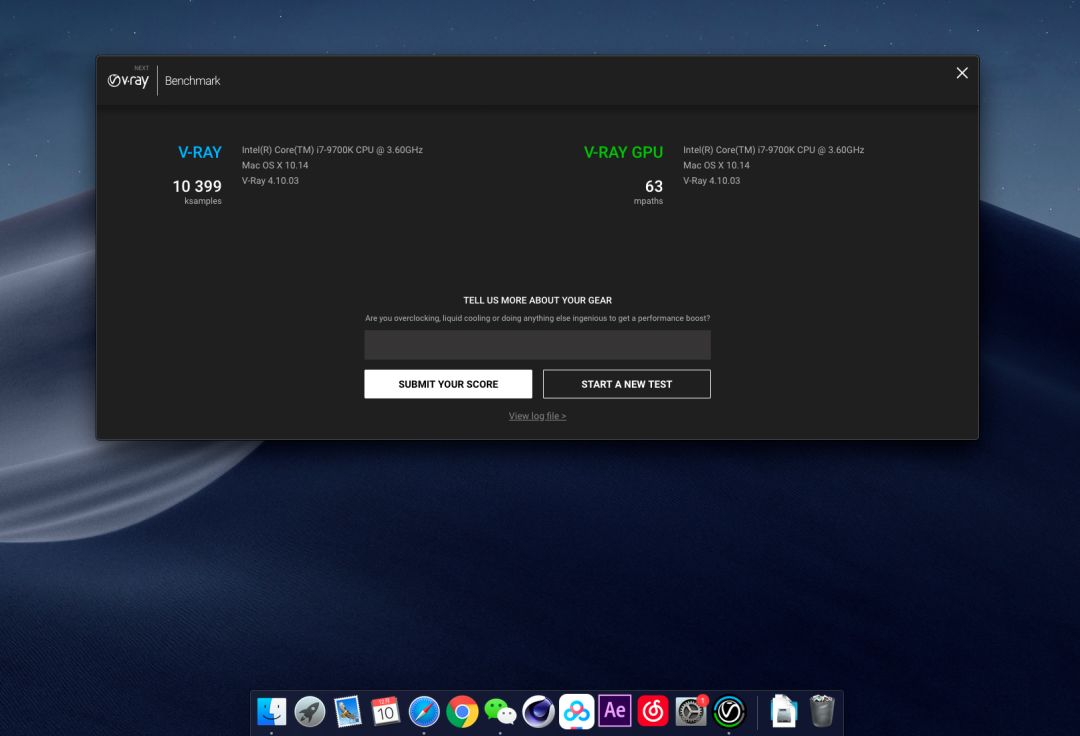Open WeChat from the dock
This screenshot has height=736, width=1080.
[x=500, y=711]
